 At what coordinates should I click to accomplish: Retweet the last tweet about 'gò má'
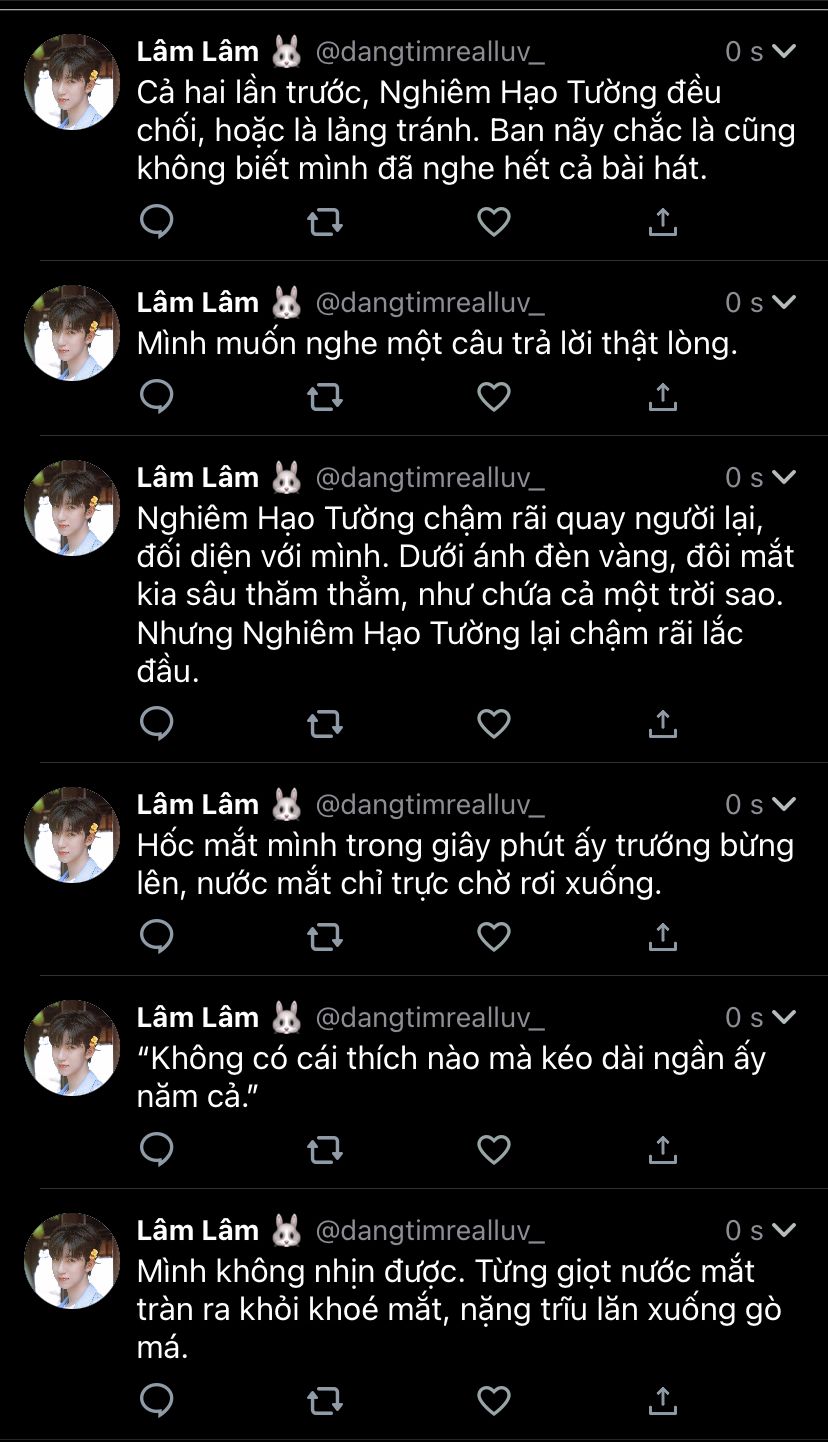tap(325, 1402)
